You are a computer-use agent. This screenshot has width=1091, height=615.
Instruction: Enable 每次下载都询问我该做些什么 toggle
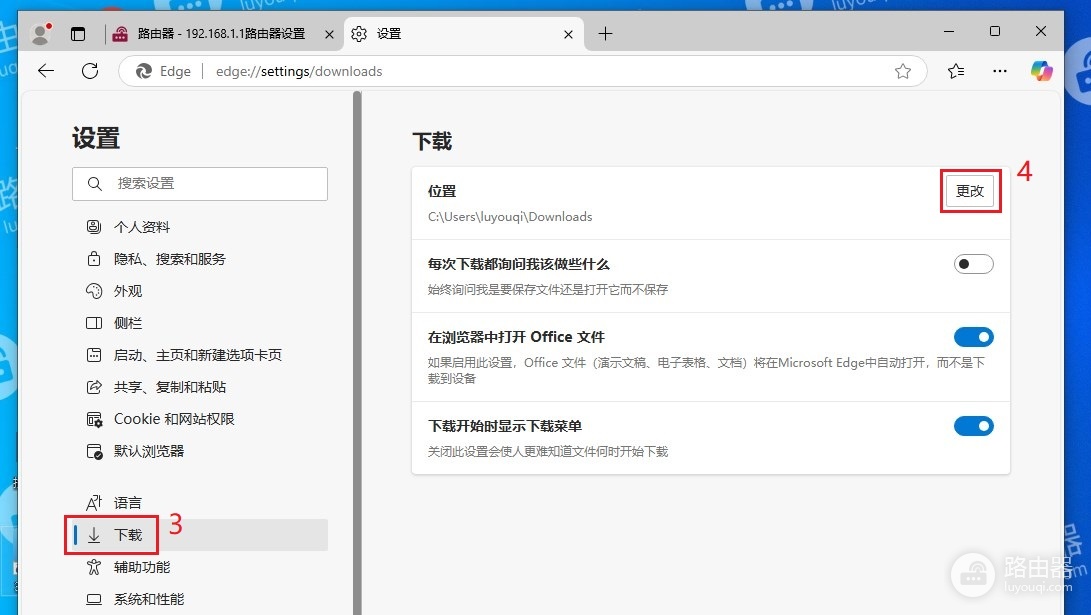point(973,264)
